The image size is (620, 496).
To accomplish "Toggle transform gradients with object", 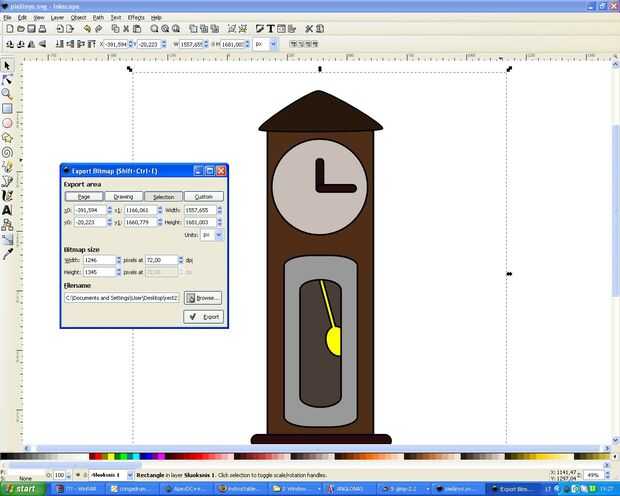I will (308, 44).
